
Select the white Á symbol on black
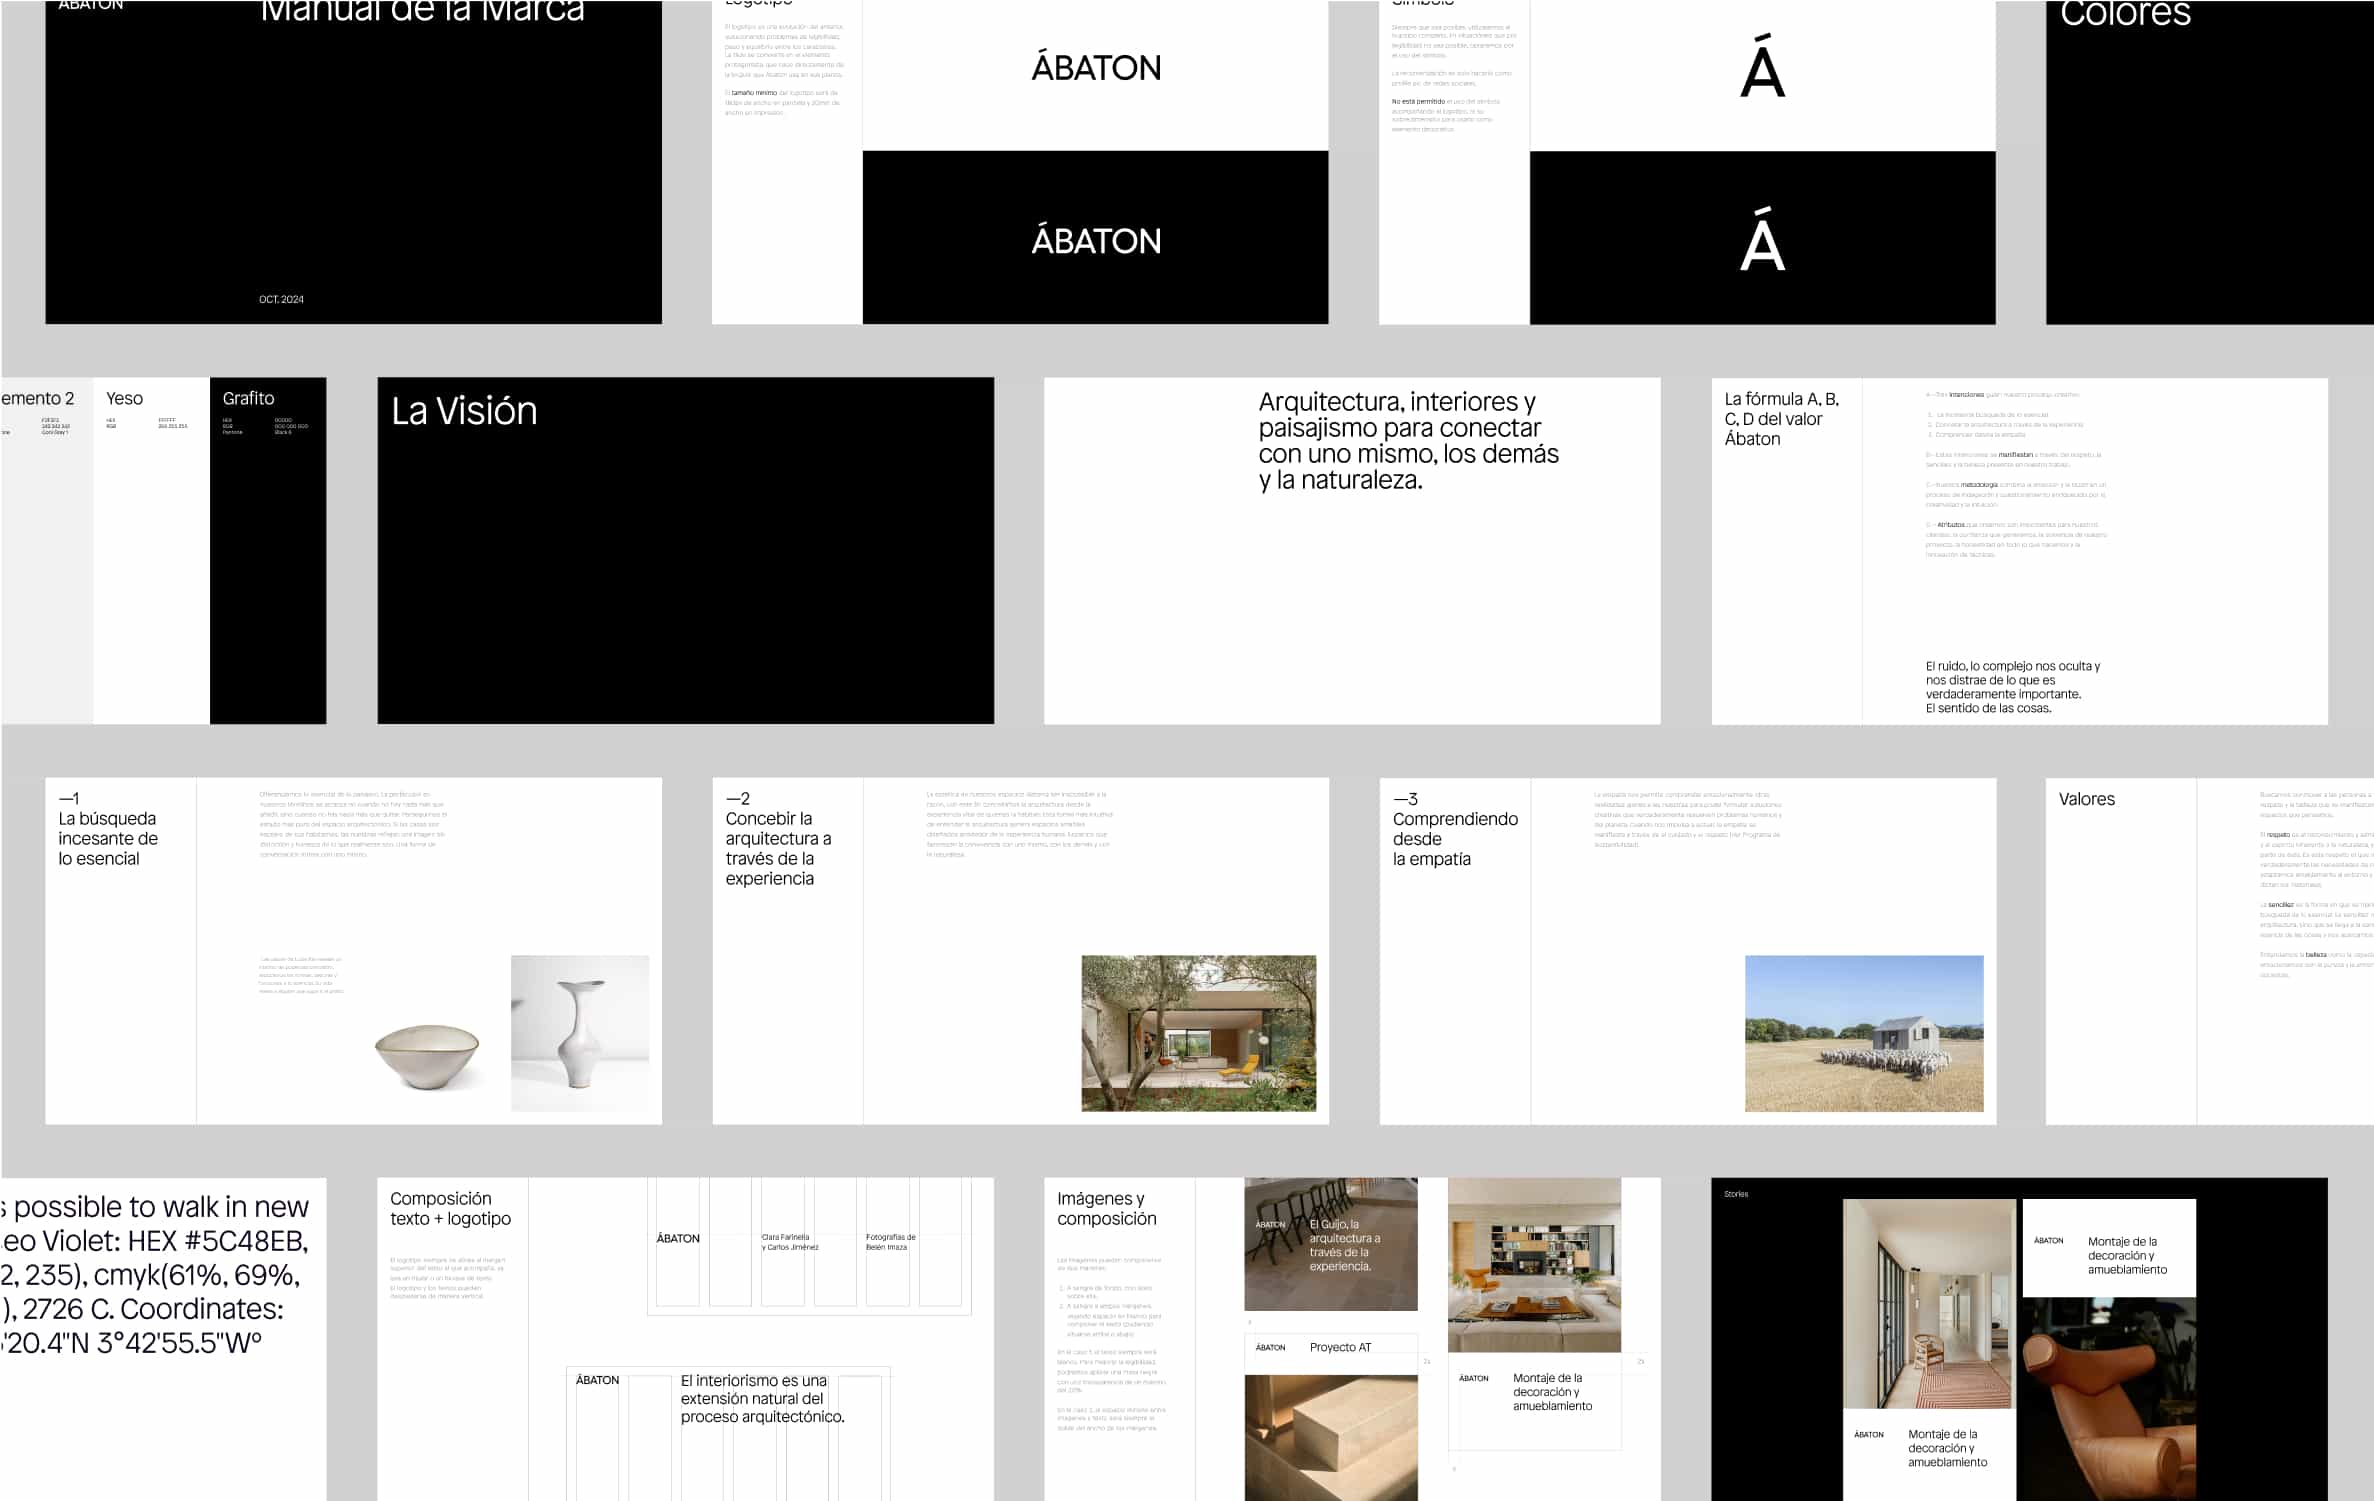1762,241
